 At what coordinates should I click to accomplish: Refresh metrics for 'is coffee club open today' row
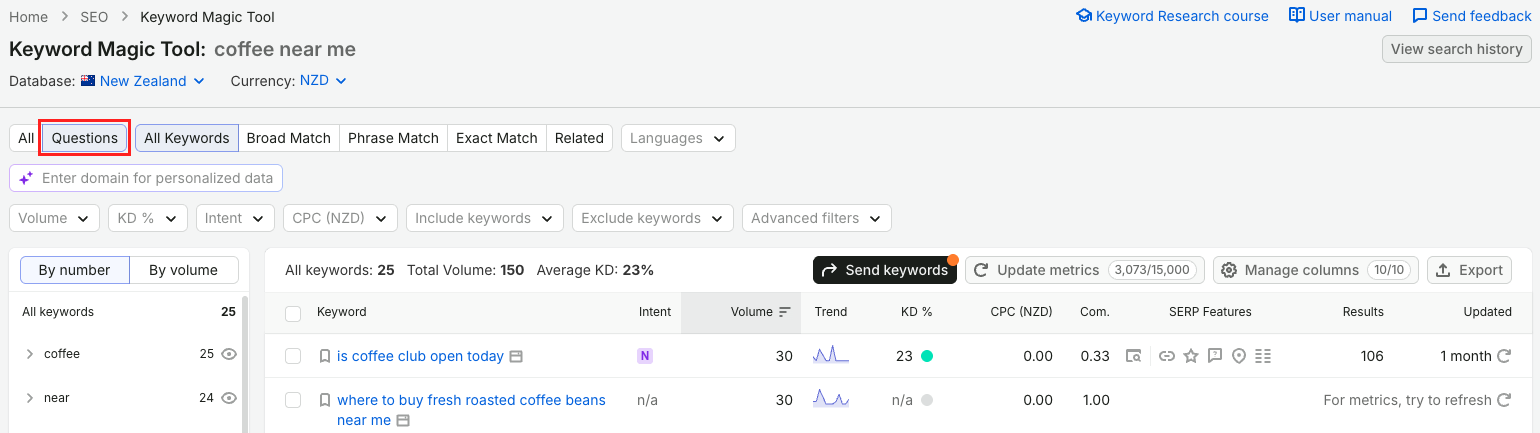1503,356
